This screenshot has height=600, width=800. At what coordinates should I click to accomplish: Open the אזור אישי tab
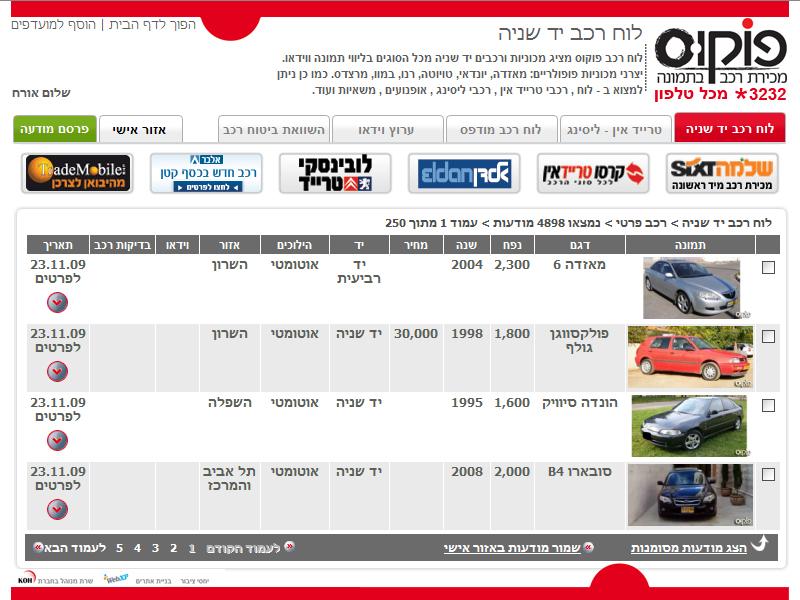point(140,130)
